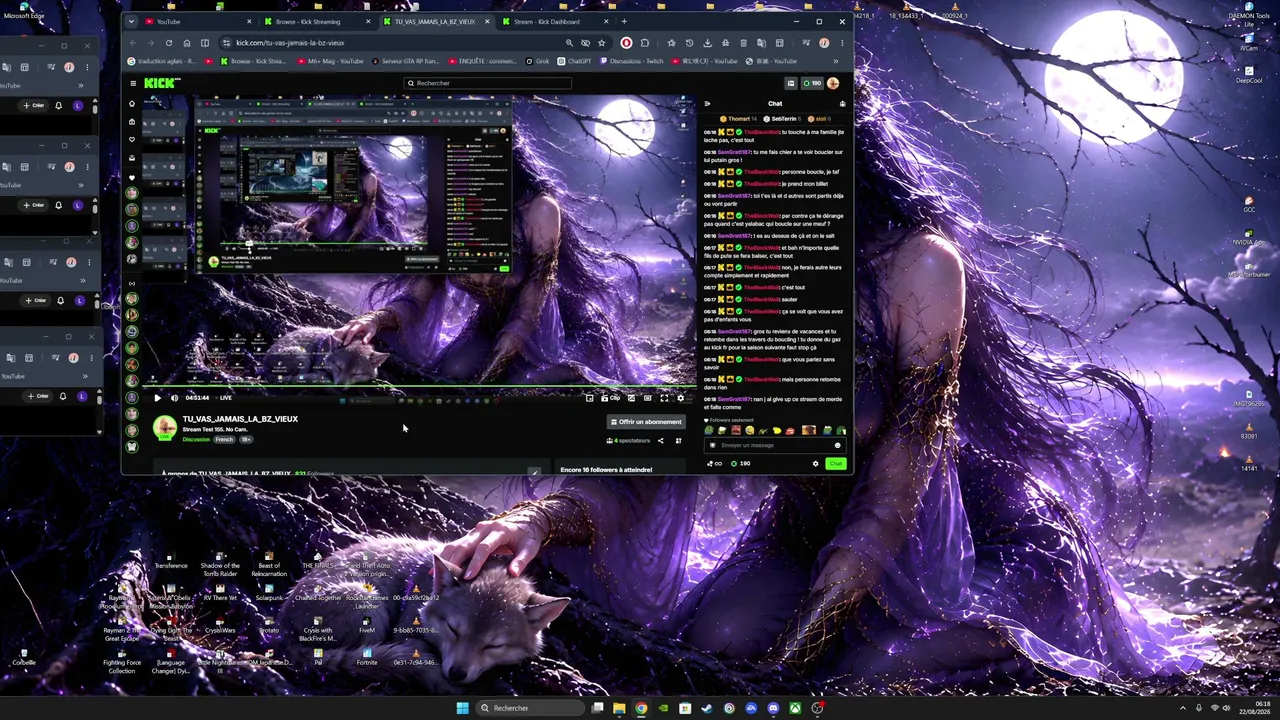
Task: Go back in browser history
Action: (x=134, y=43)
